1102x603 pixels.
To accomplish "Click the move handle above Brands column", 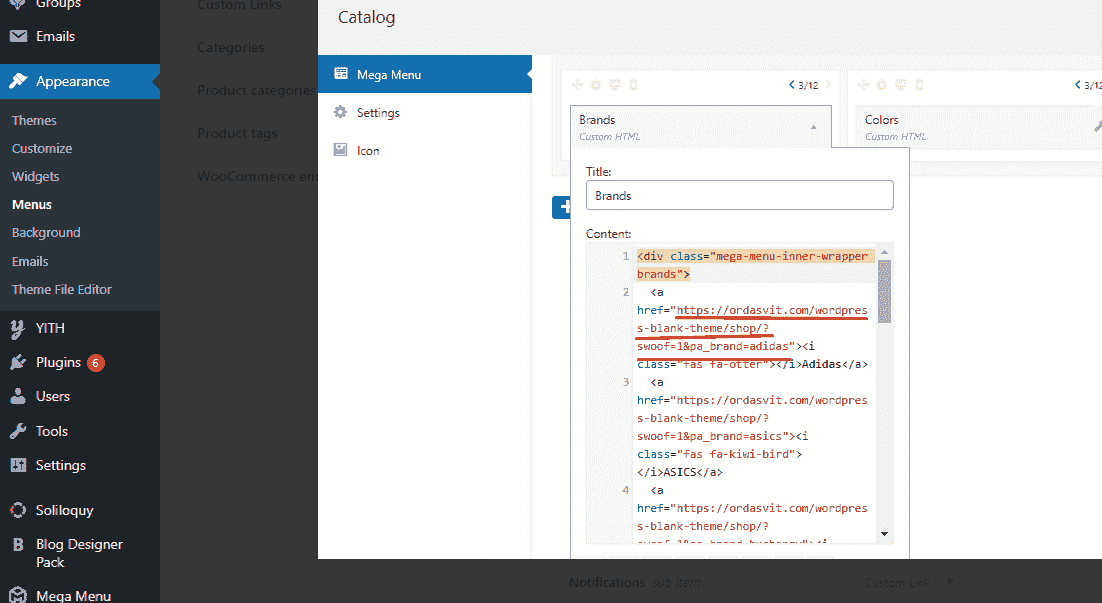I will coord(577,85).
